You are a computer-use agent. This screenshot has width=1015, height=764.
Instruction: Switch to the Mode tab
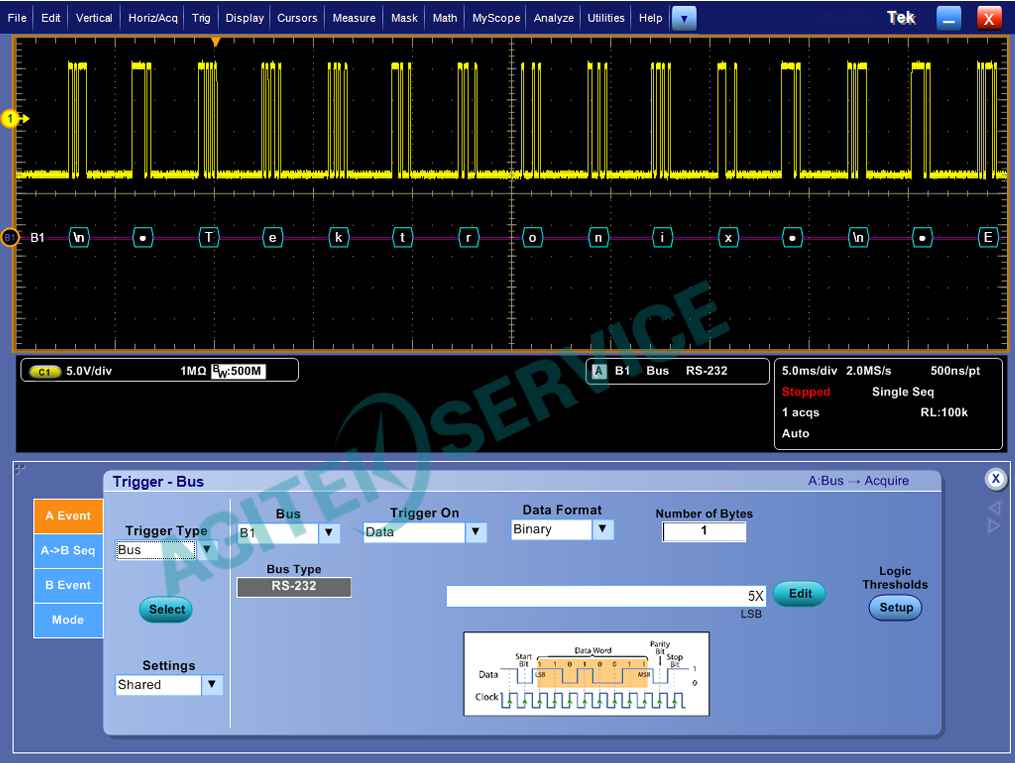click(68, 620)
